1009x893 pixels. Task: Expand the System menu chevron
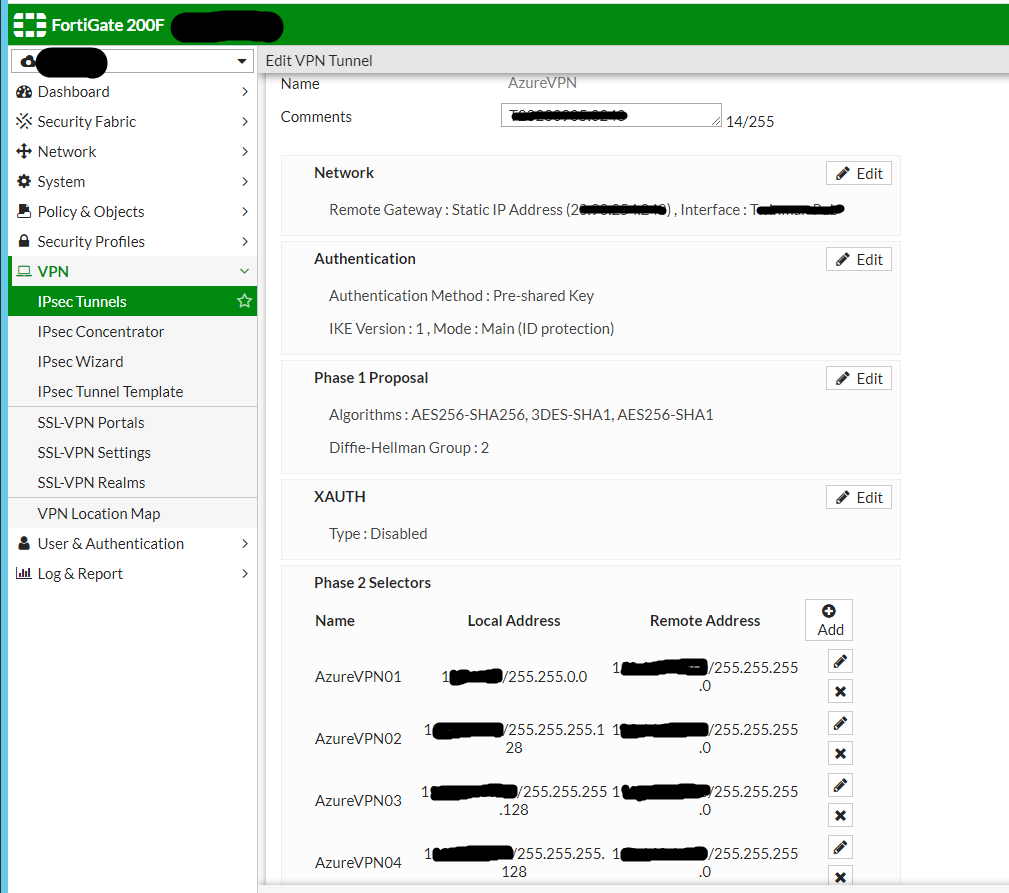tap(245, 181)
